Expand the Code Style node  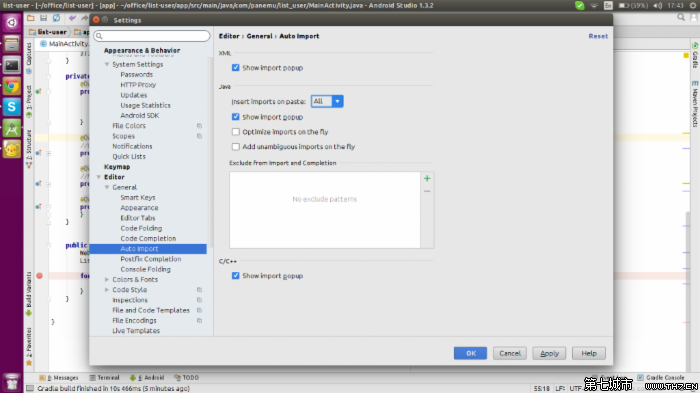coord(107,290)
